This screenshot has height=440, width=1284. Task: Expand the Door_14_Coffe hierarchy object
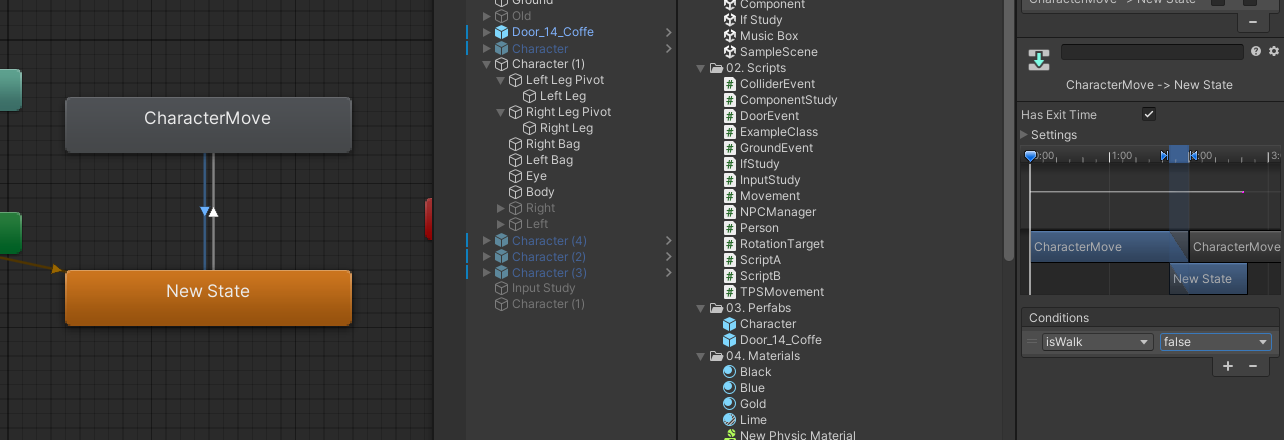tap(487, 32)
